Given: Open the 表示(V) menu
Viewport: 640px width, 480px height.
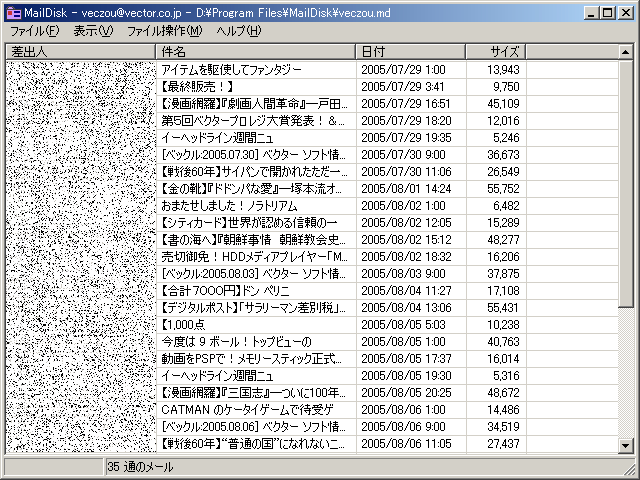Looking at the screenshot, I should point(93,31).
